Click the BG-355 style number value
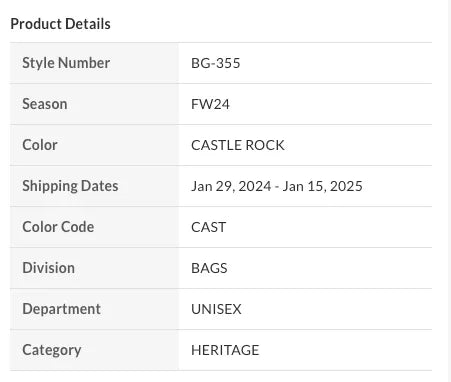451x382 pixels. (x=216, y=63)
